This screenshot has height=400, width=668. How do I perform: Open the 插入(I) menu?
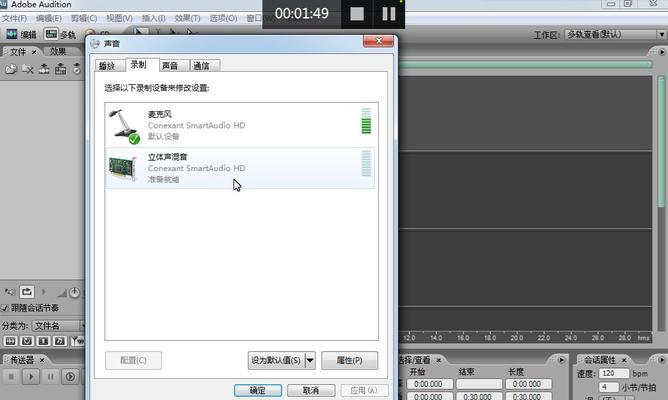(153, 18)
